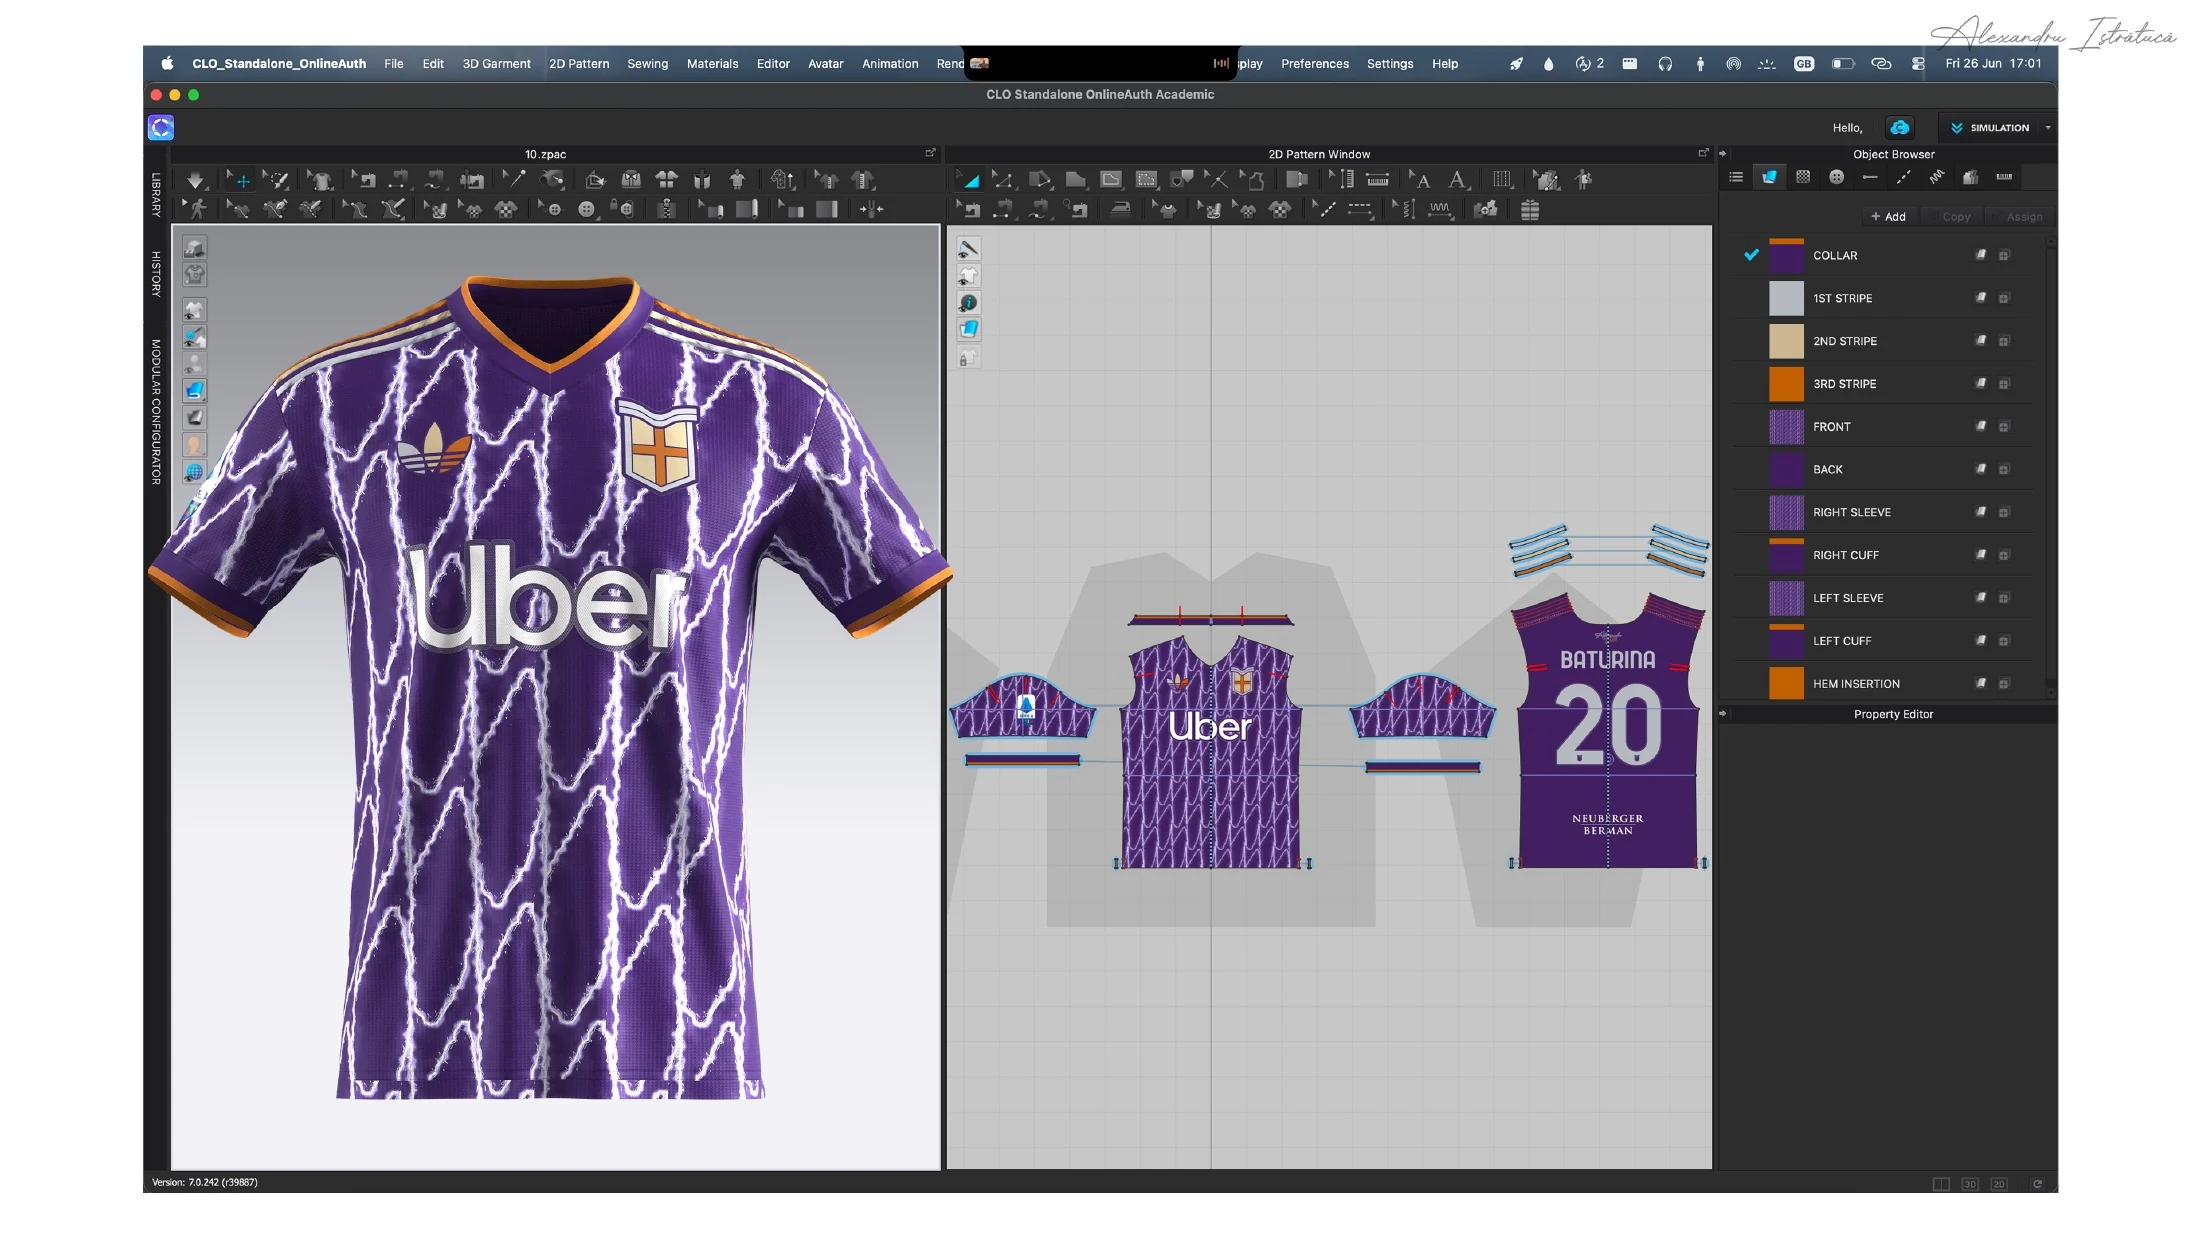Click the cloud account icon beside Hello
This screenshot has height=1238, width=2200.
coord(1899,128)
